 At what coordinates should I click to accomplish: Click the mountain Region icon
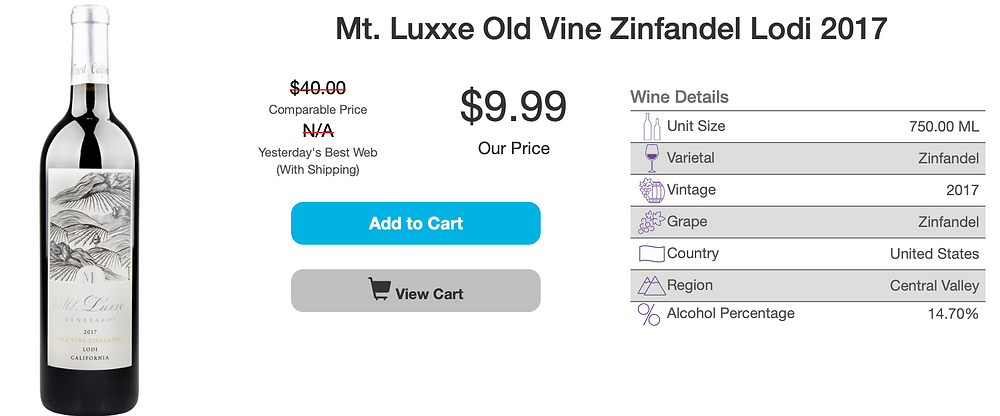click(651, 285)
